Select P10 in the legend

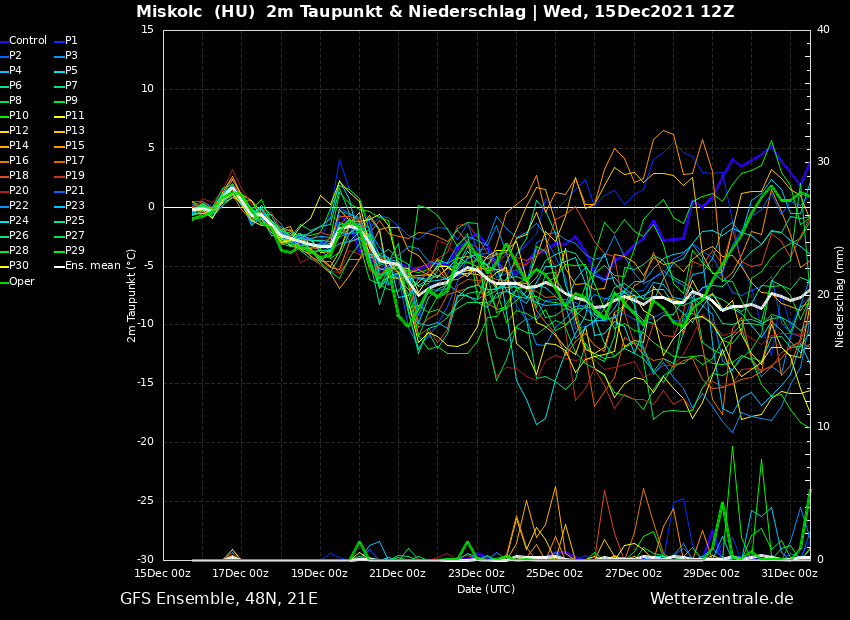pyautogui.click(x=19, y=116)
